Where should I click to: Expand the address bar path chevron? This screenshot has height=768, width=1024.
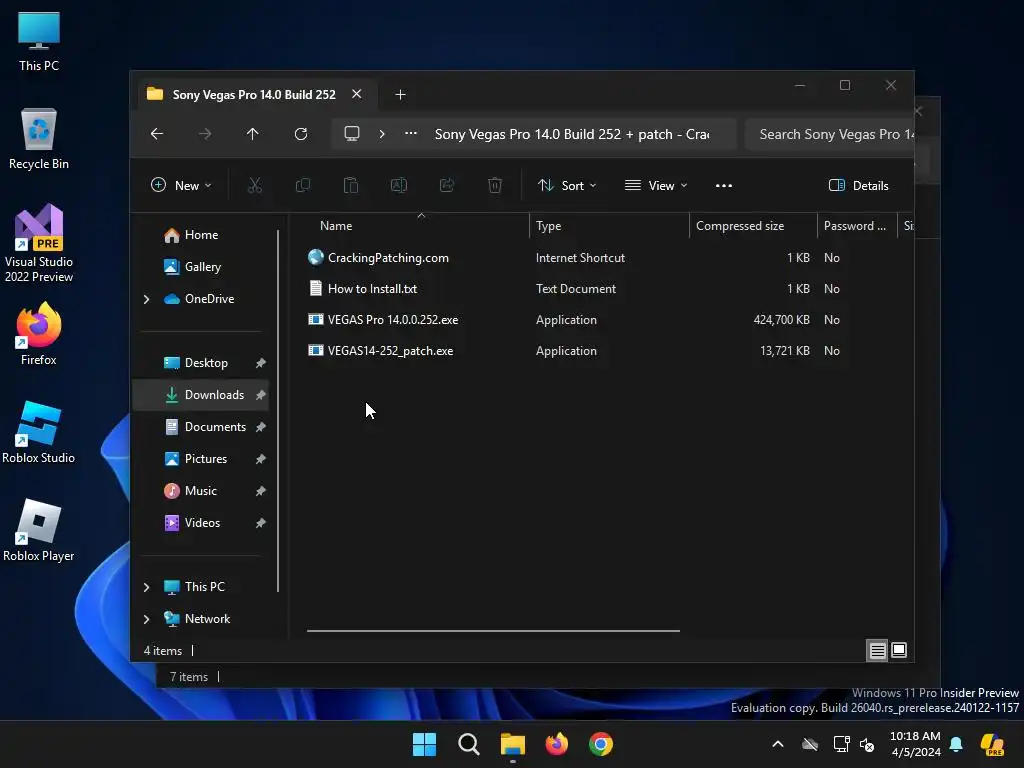(382, 134)
